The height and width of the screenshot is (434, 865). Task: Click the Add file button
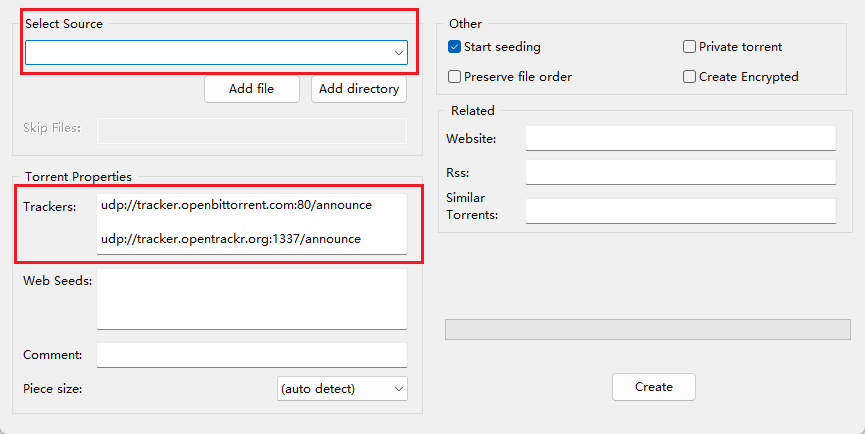click(251, 89)
